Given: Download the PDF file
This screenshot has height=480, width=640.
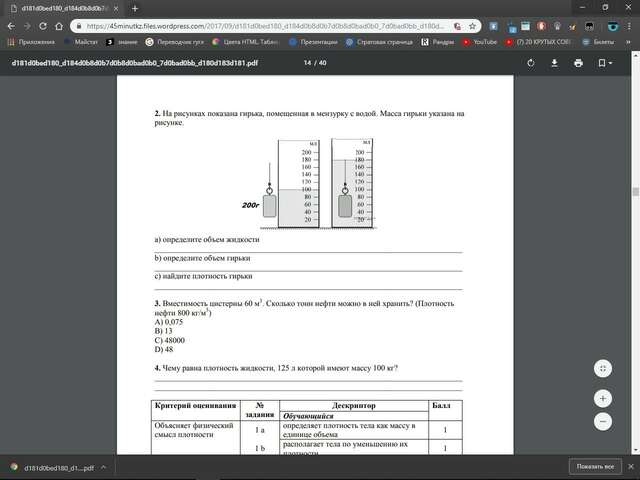Looking at the screenshot, I should [x=554, y=63].
